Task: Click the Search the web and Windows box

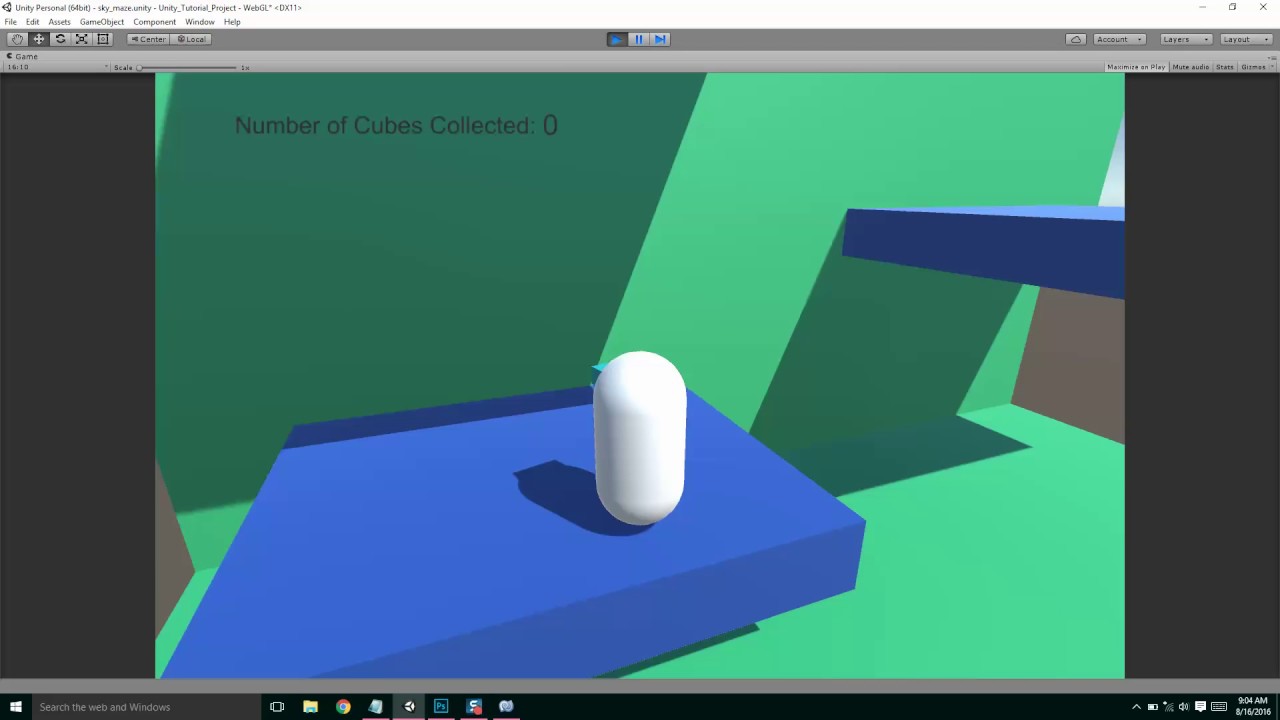Action: 145,706
